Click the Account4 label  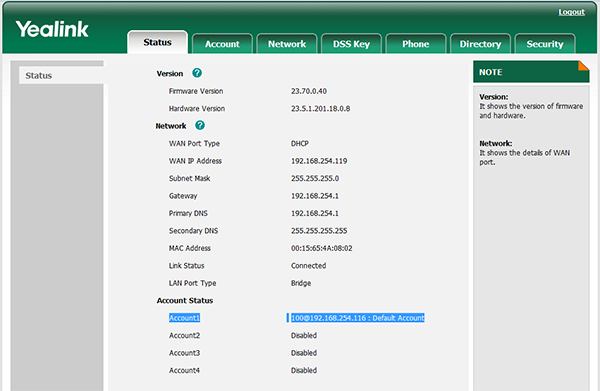coord(184,370)
